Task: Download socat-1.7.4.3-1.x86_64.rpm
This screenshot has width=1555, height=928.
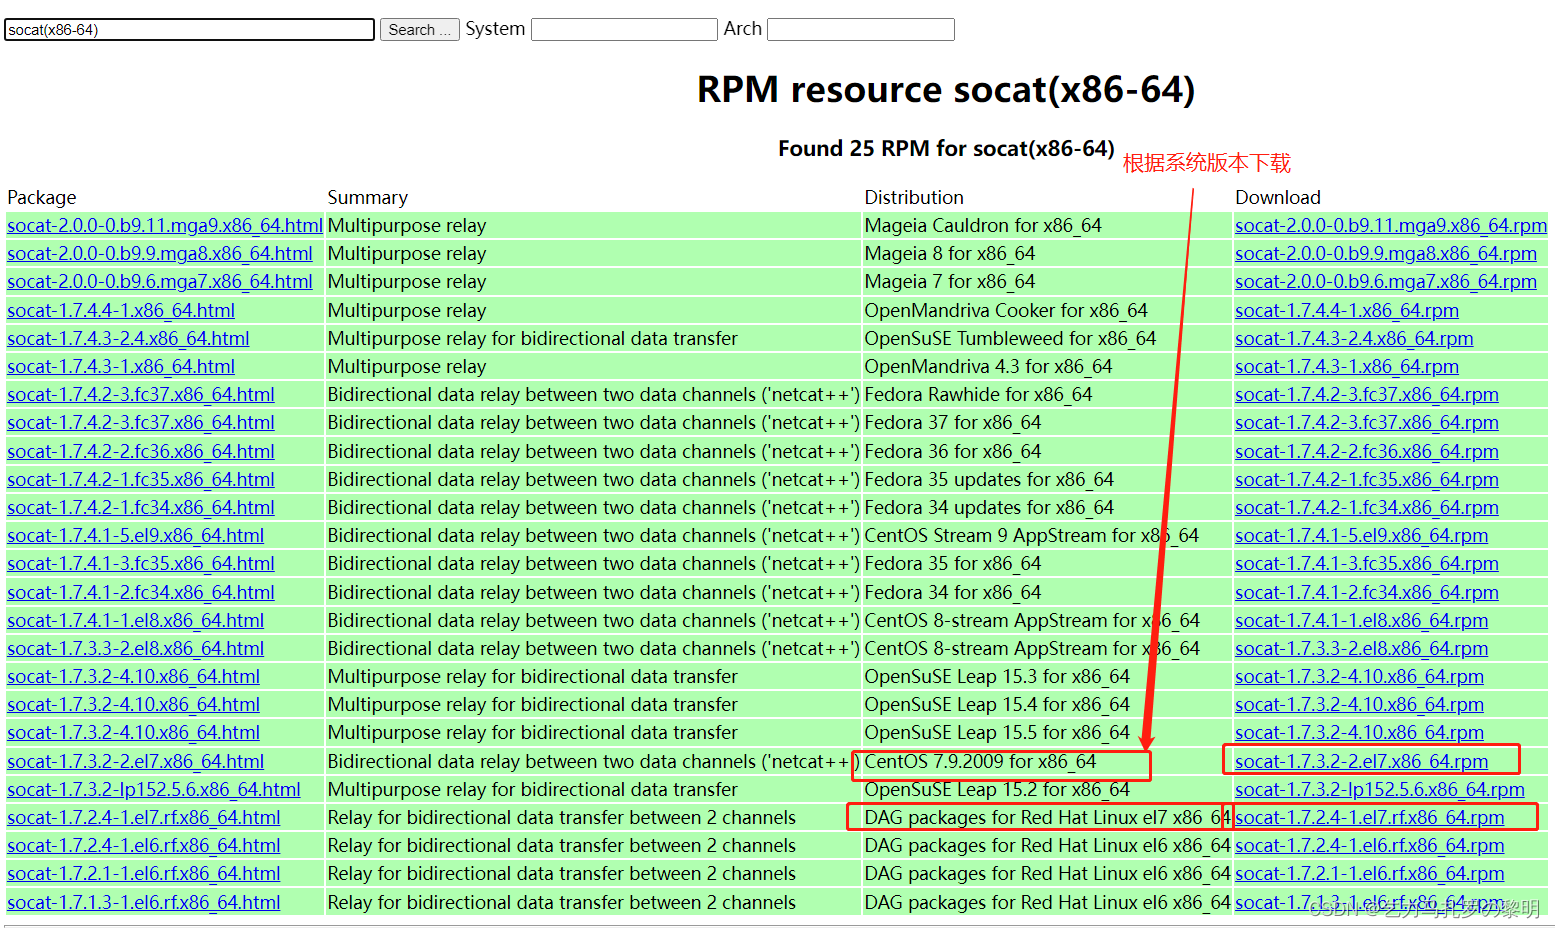Action: 1347,367
